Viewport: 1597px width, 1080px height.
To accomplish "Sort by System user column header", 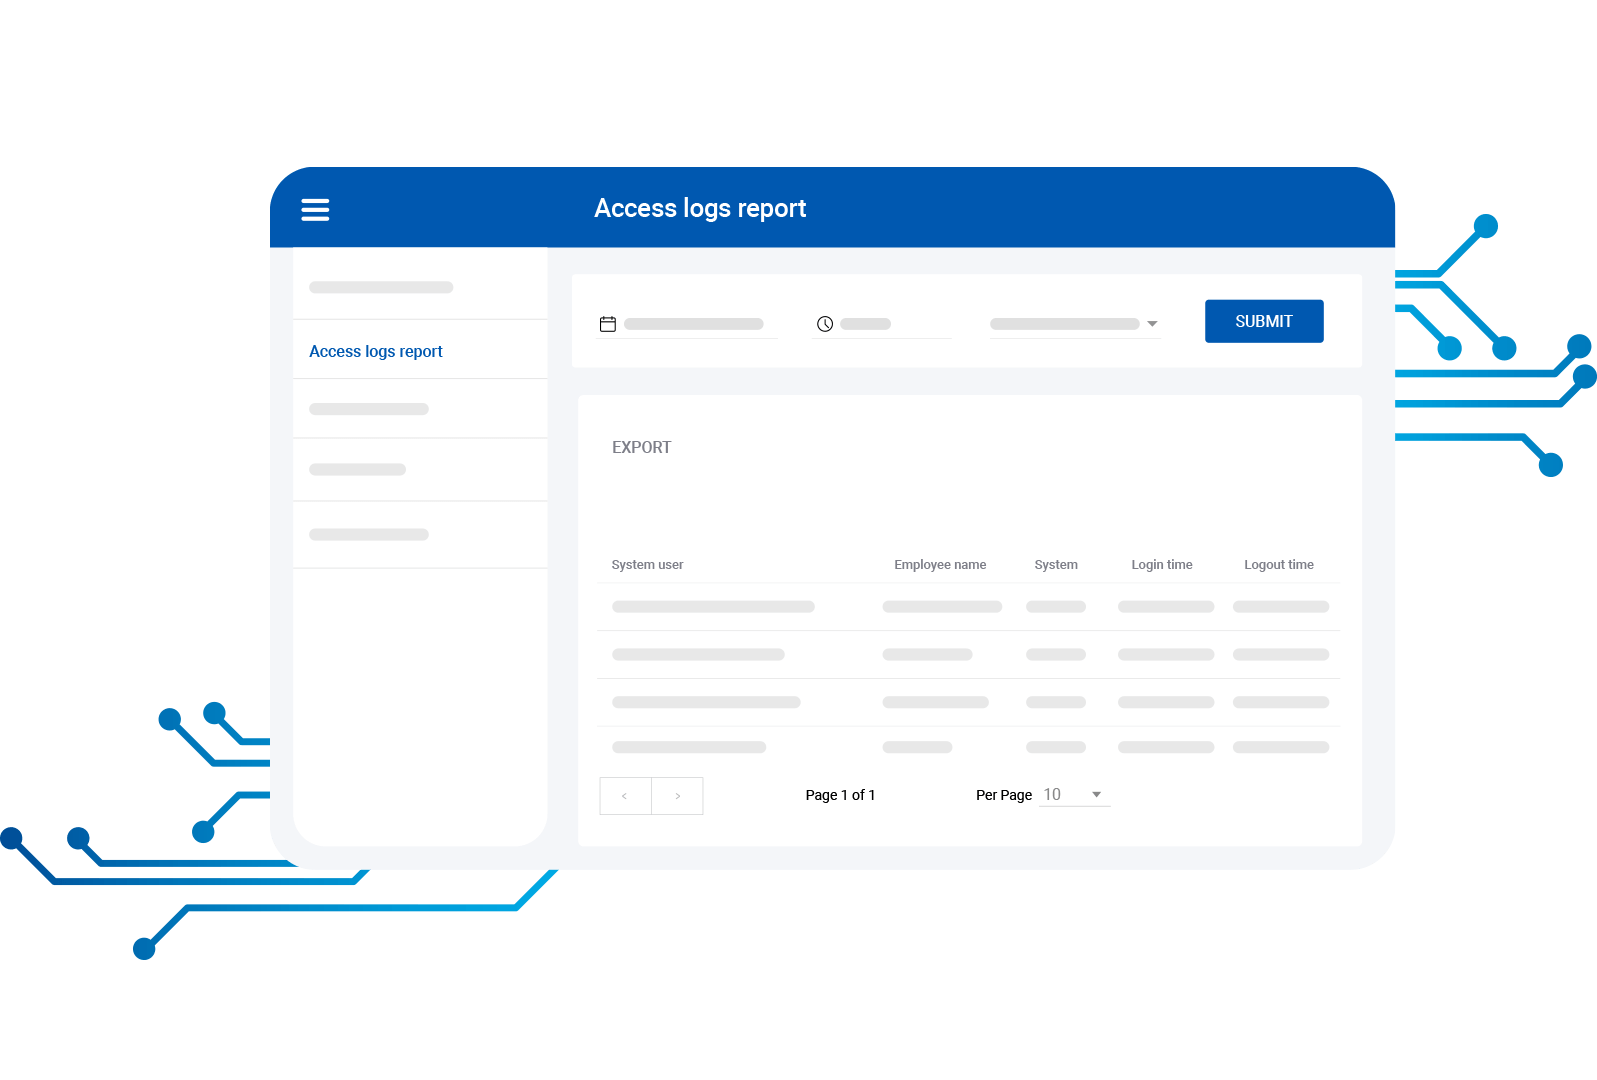I will (647, 564).
